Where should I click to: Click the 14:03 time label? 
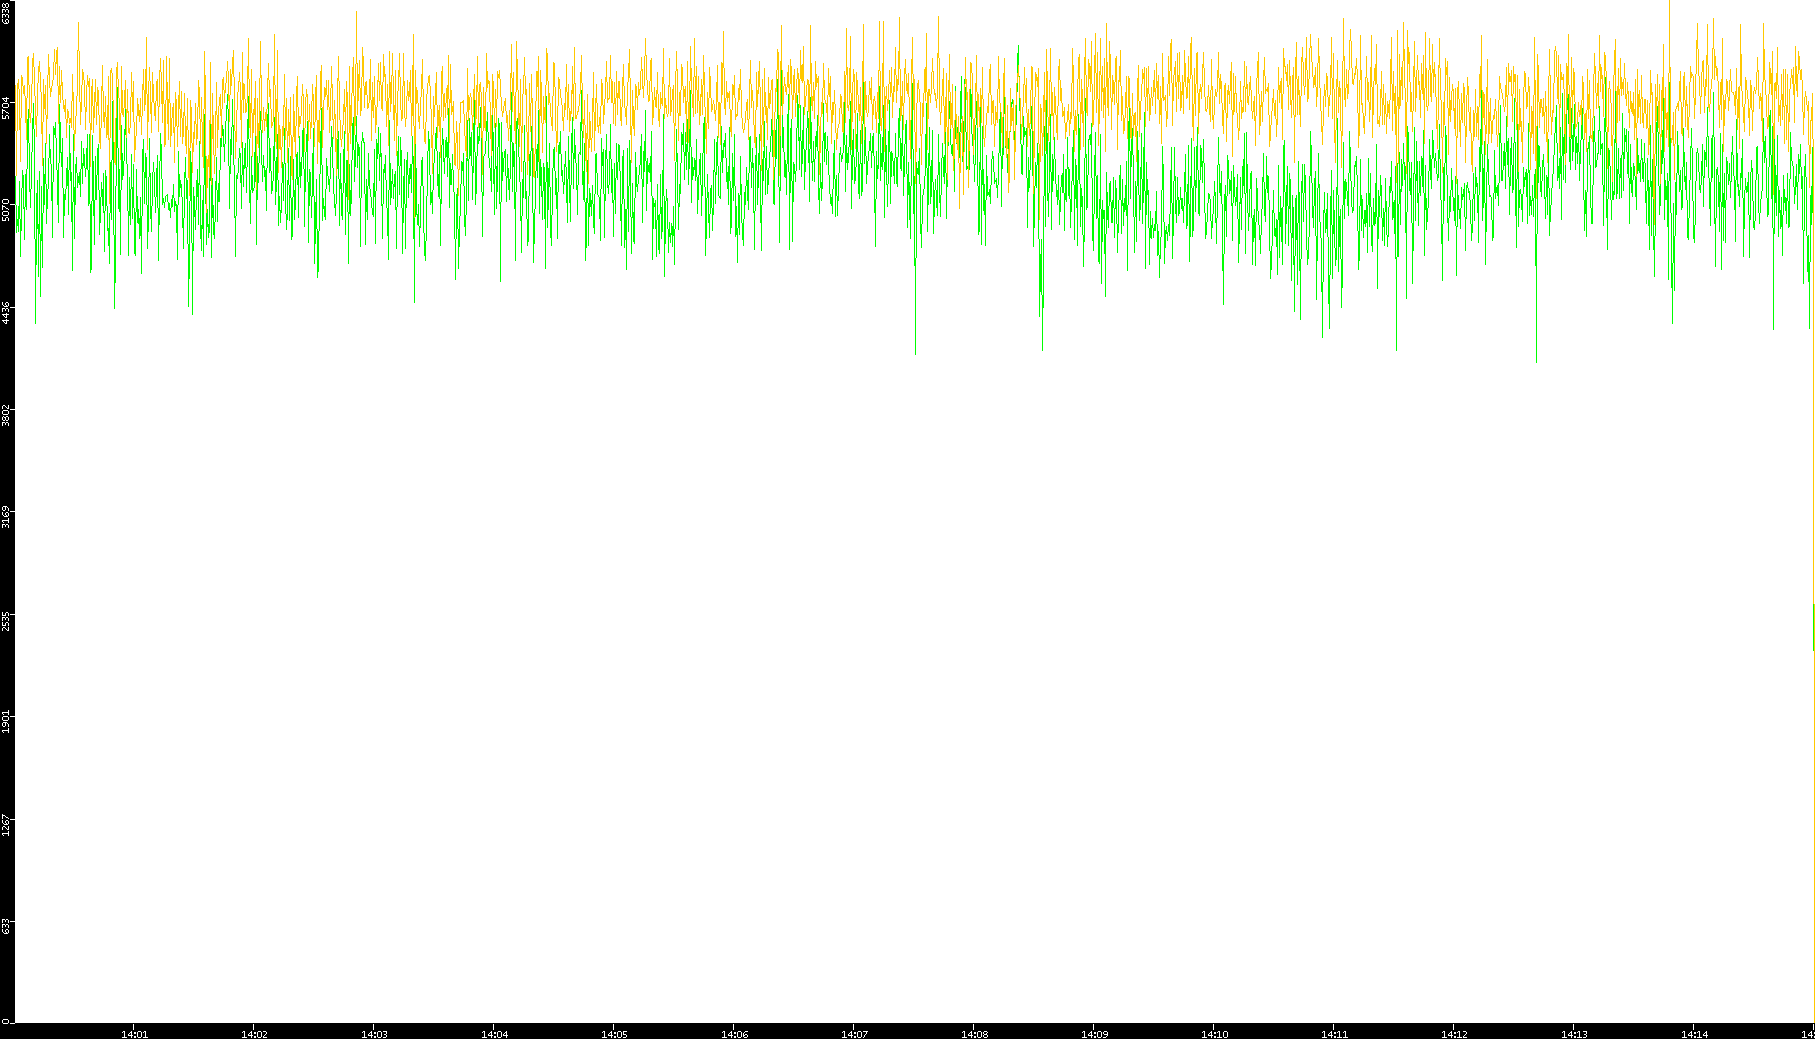pyautogui.click(x=374, y=1034)
